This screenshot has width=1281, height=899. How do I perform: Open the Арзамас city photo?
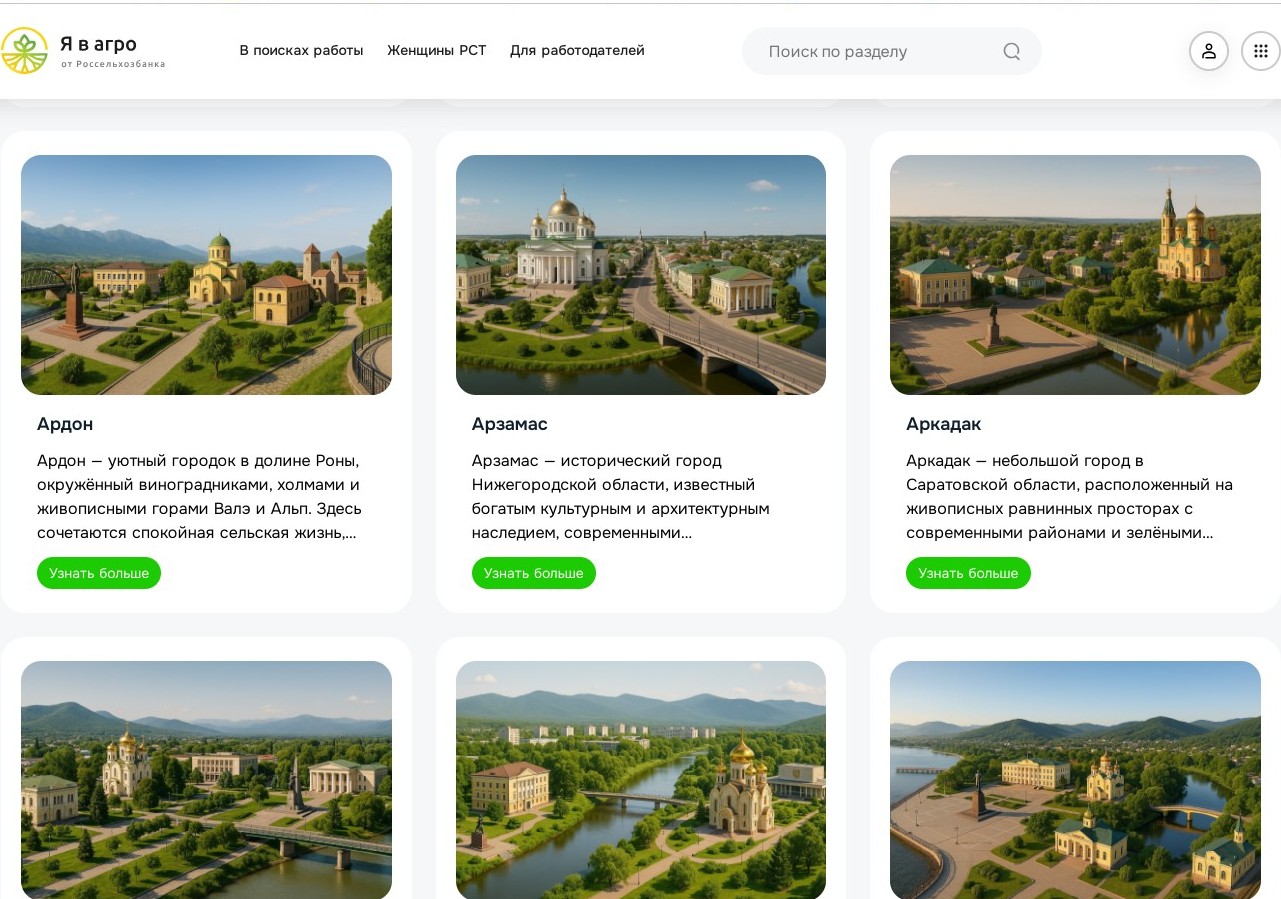click(x=640, y=275)
